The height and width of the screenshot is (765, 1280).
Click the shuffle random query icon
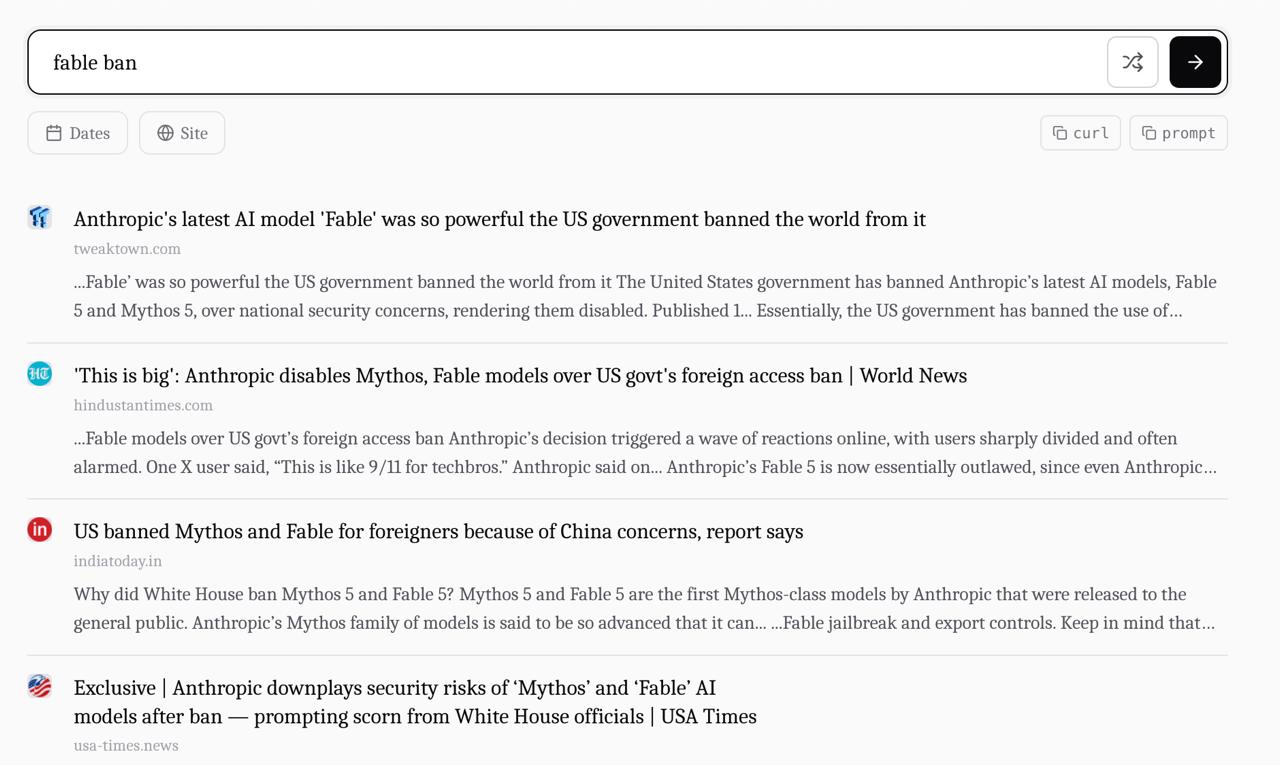(x=1133, y=62)
